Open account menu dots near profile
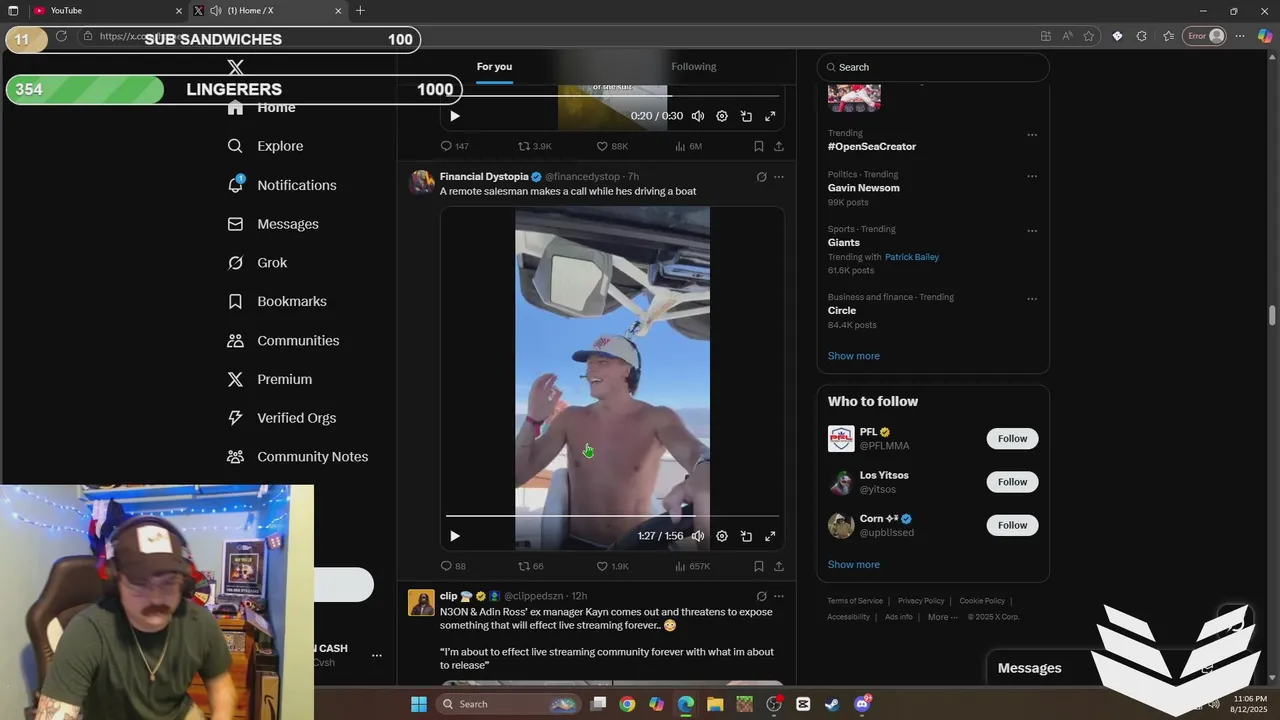The image size is (1280, 720). point(377,656)
